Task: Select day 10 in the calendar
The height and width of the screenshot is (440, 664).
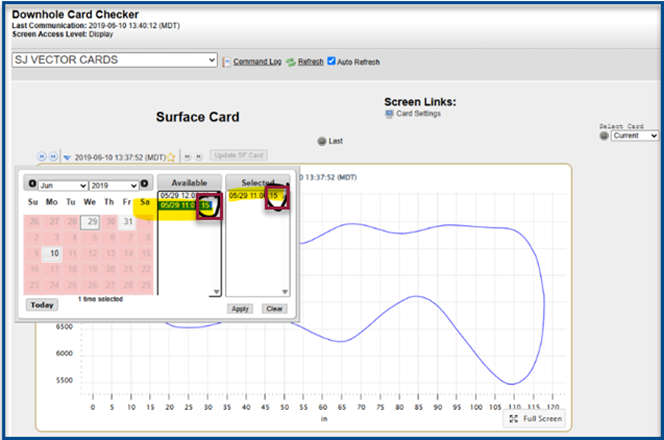Action: (x=52, y=254)
